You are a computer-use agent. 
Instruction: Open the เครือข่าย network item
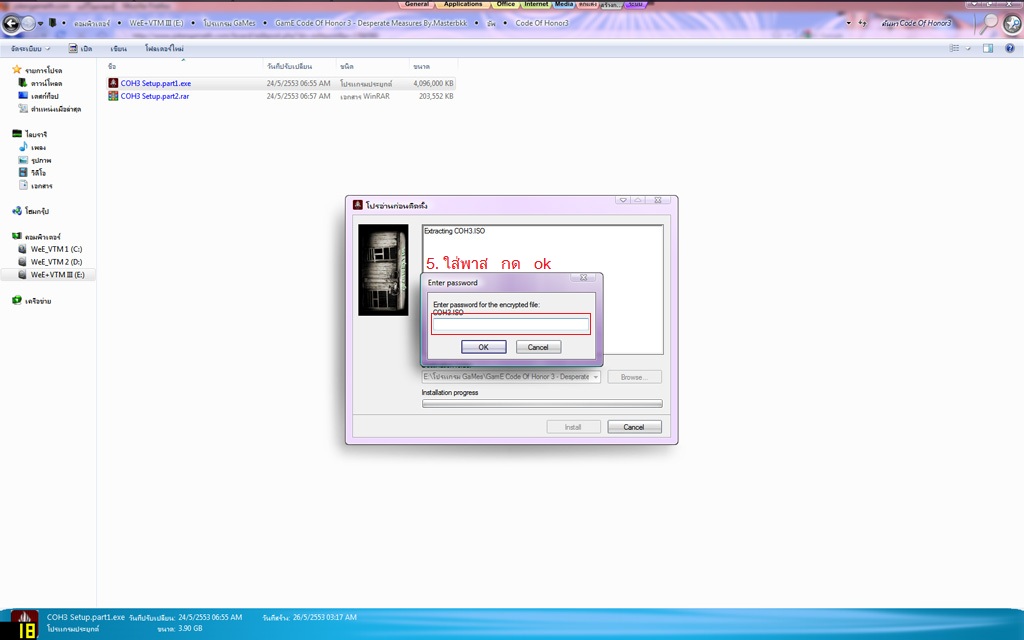[x=31, y=301]
